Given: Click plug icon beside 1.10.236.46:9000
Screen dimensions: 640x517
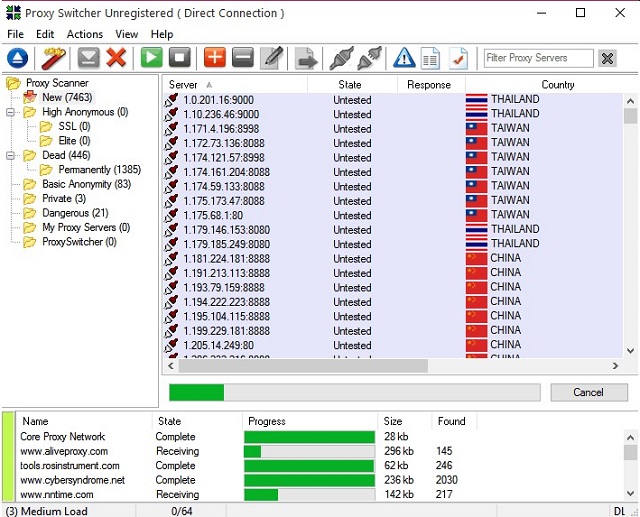Looking at the screenshot, I should 171,114.
